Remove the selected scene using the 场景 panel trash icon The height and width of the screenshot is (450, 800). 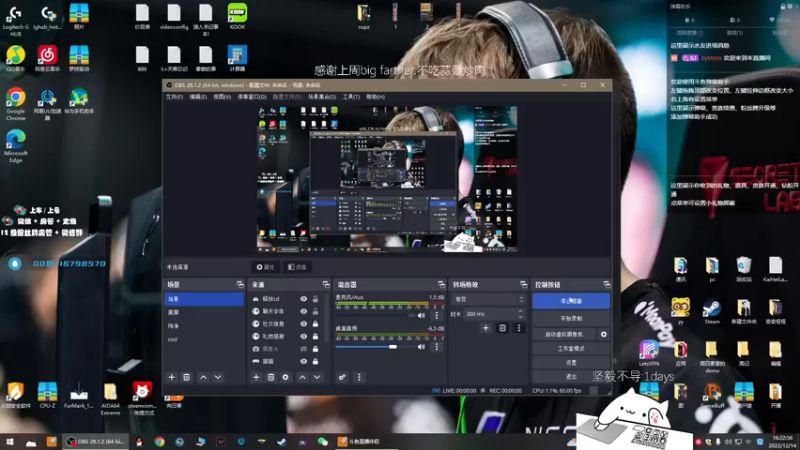coord(186,377)
